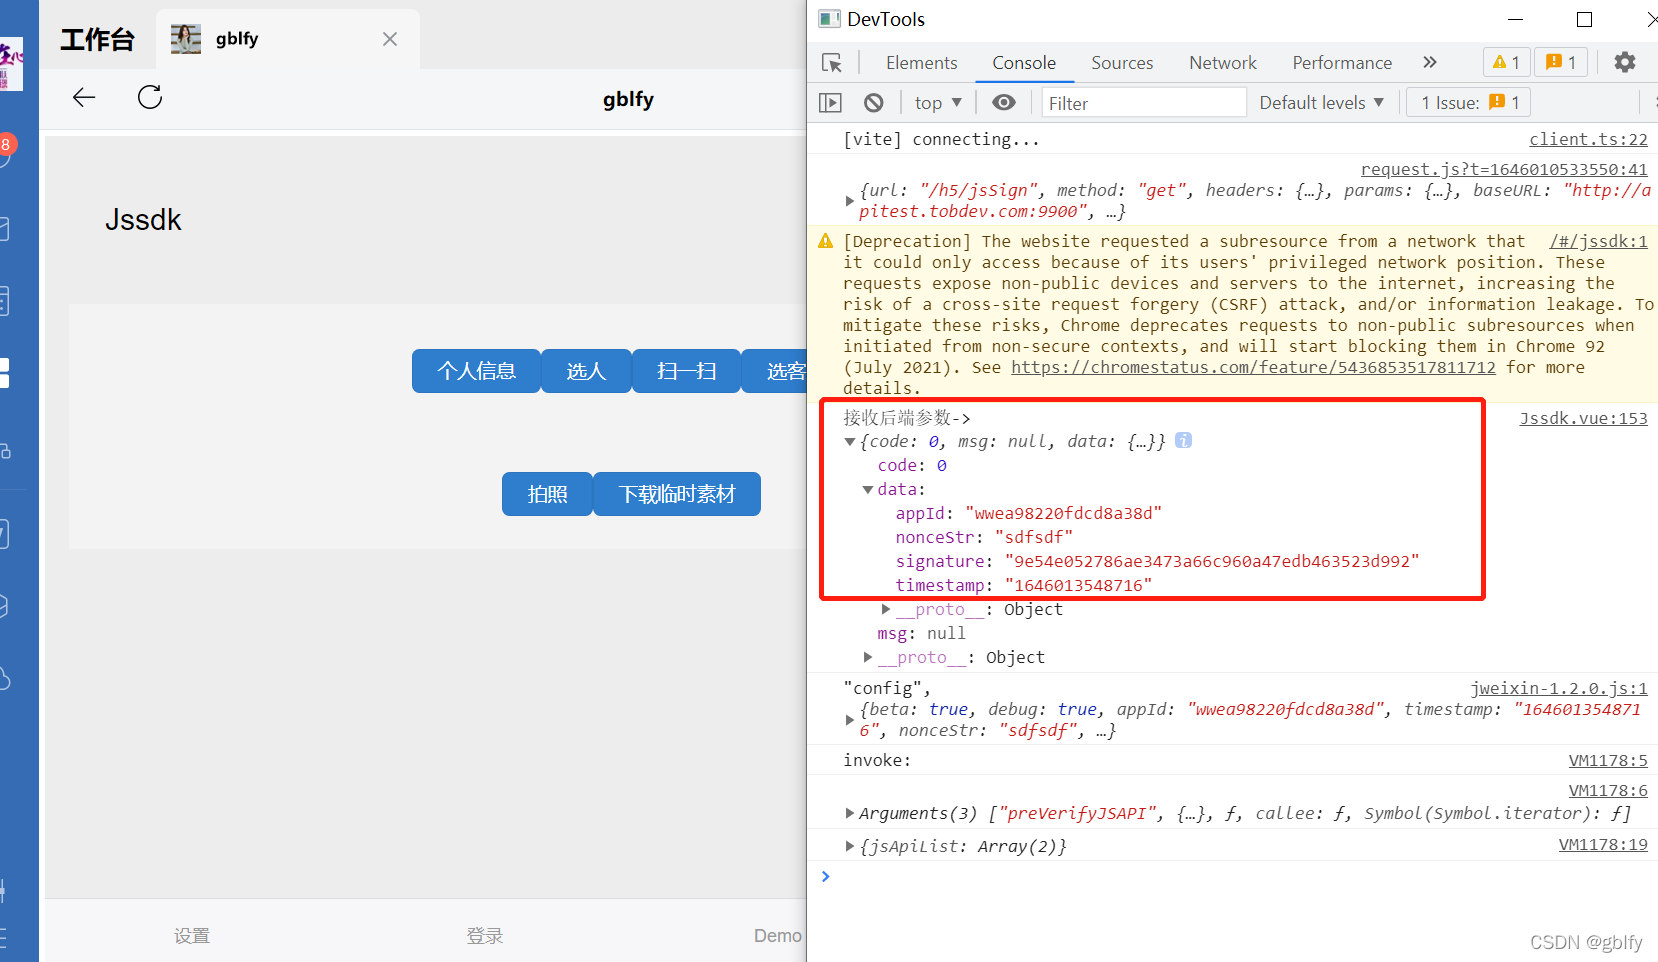Toggle the console sidebar panel icon
This screenshot has width=1658, height=962.
(x=830, y=103)
